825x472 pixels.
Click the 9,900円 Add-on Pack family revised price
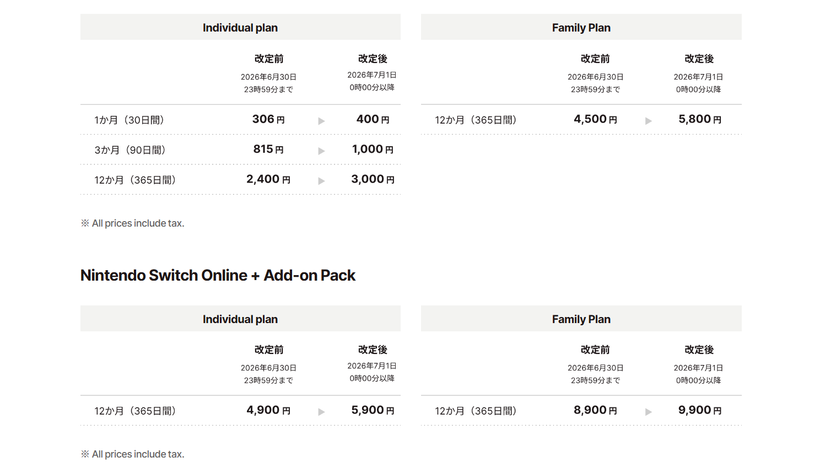pyautogui.click(x=699, y=410)
